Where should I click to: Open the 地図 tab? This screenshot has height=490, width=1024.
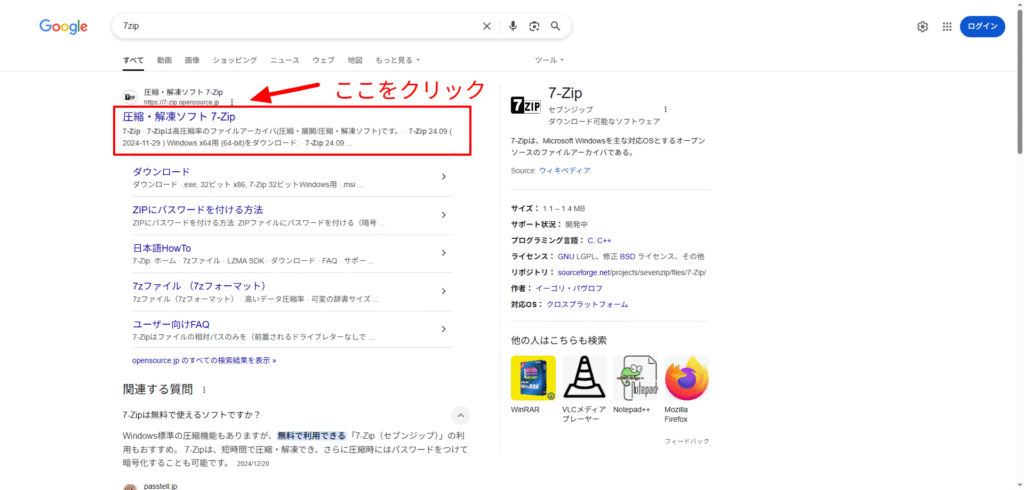355,60
